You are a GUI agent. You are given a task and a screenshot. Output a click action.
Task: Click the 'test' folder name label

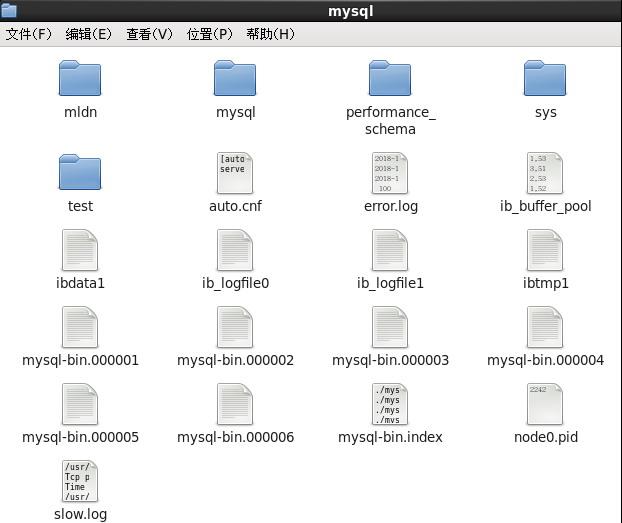[81, 206]
